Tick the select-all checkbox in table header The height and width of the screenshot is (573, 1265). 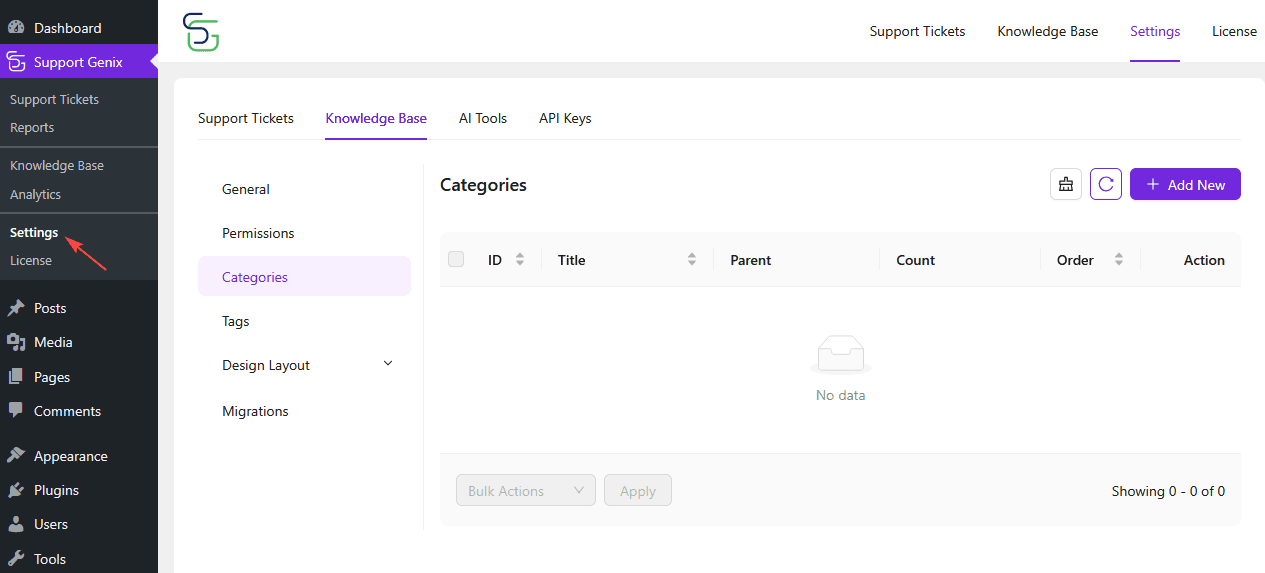(456, 259)
